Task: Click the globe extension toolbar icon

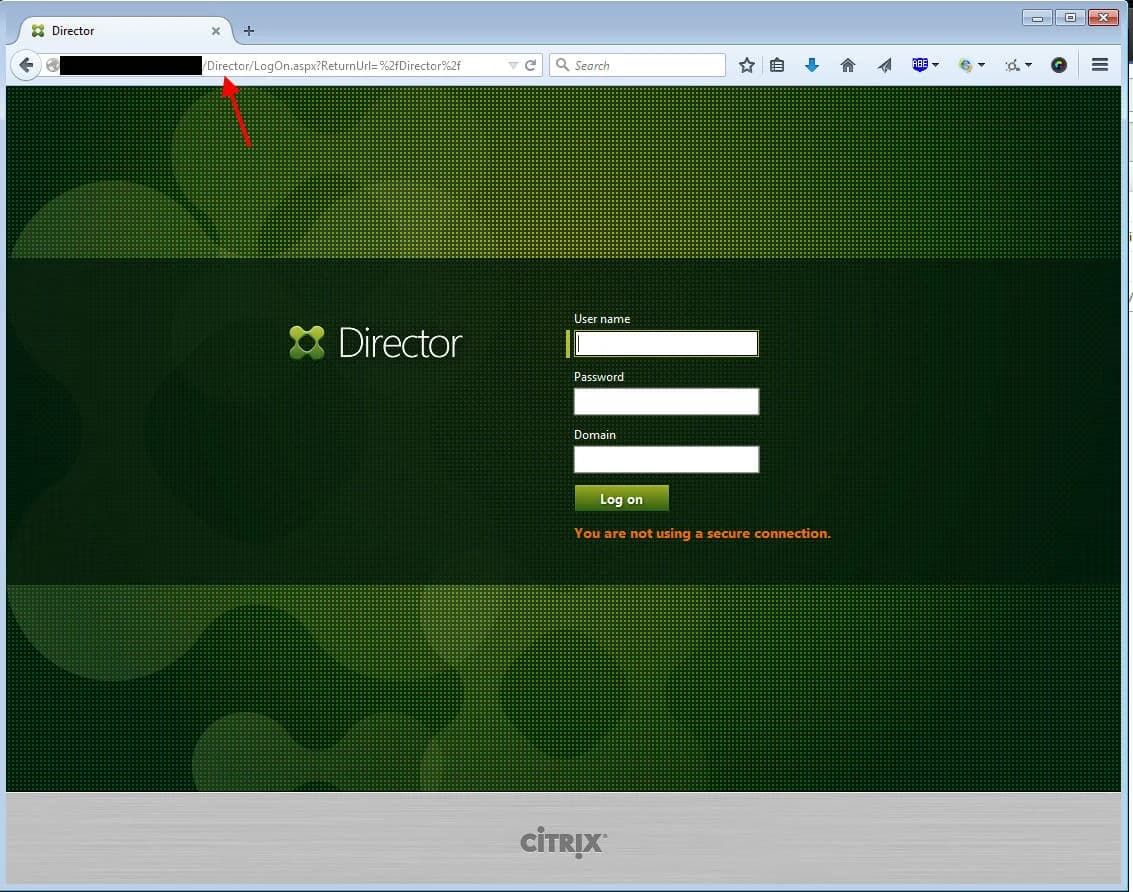Action: pyautogui.click(x=965, y=65)
